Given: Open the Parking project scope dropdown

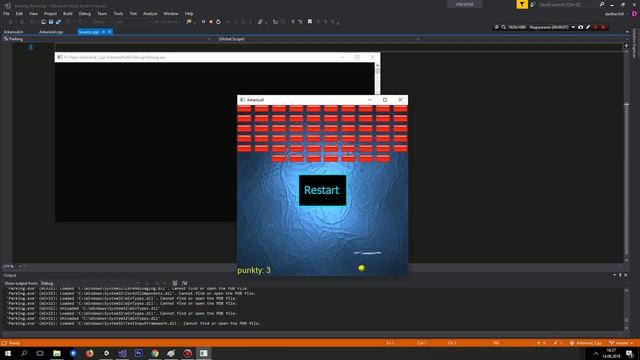Looking at the screenshot, I should click(x=107, y=39).
